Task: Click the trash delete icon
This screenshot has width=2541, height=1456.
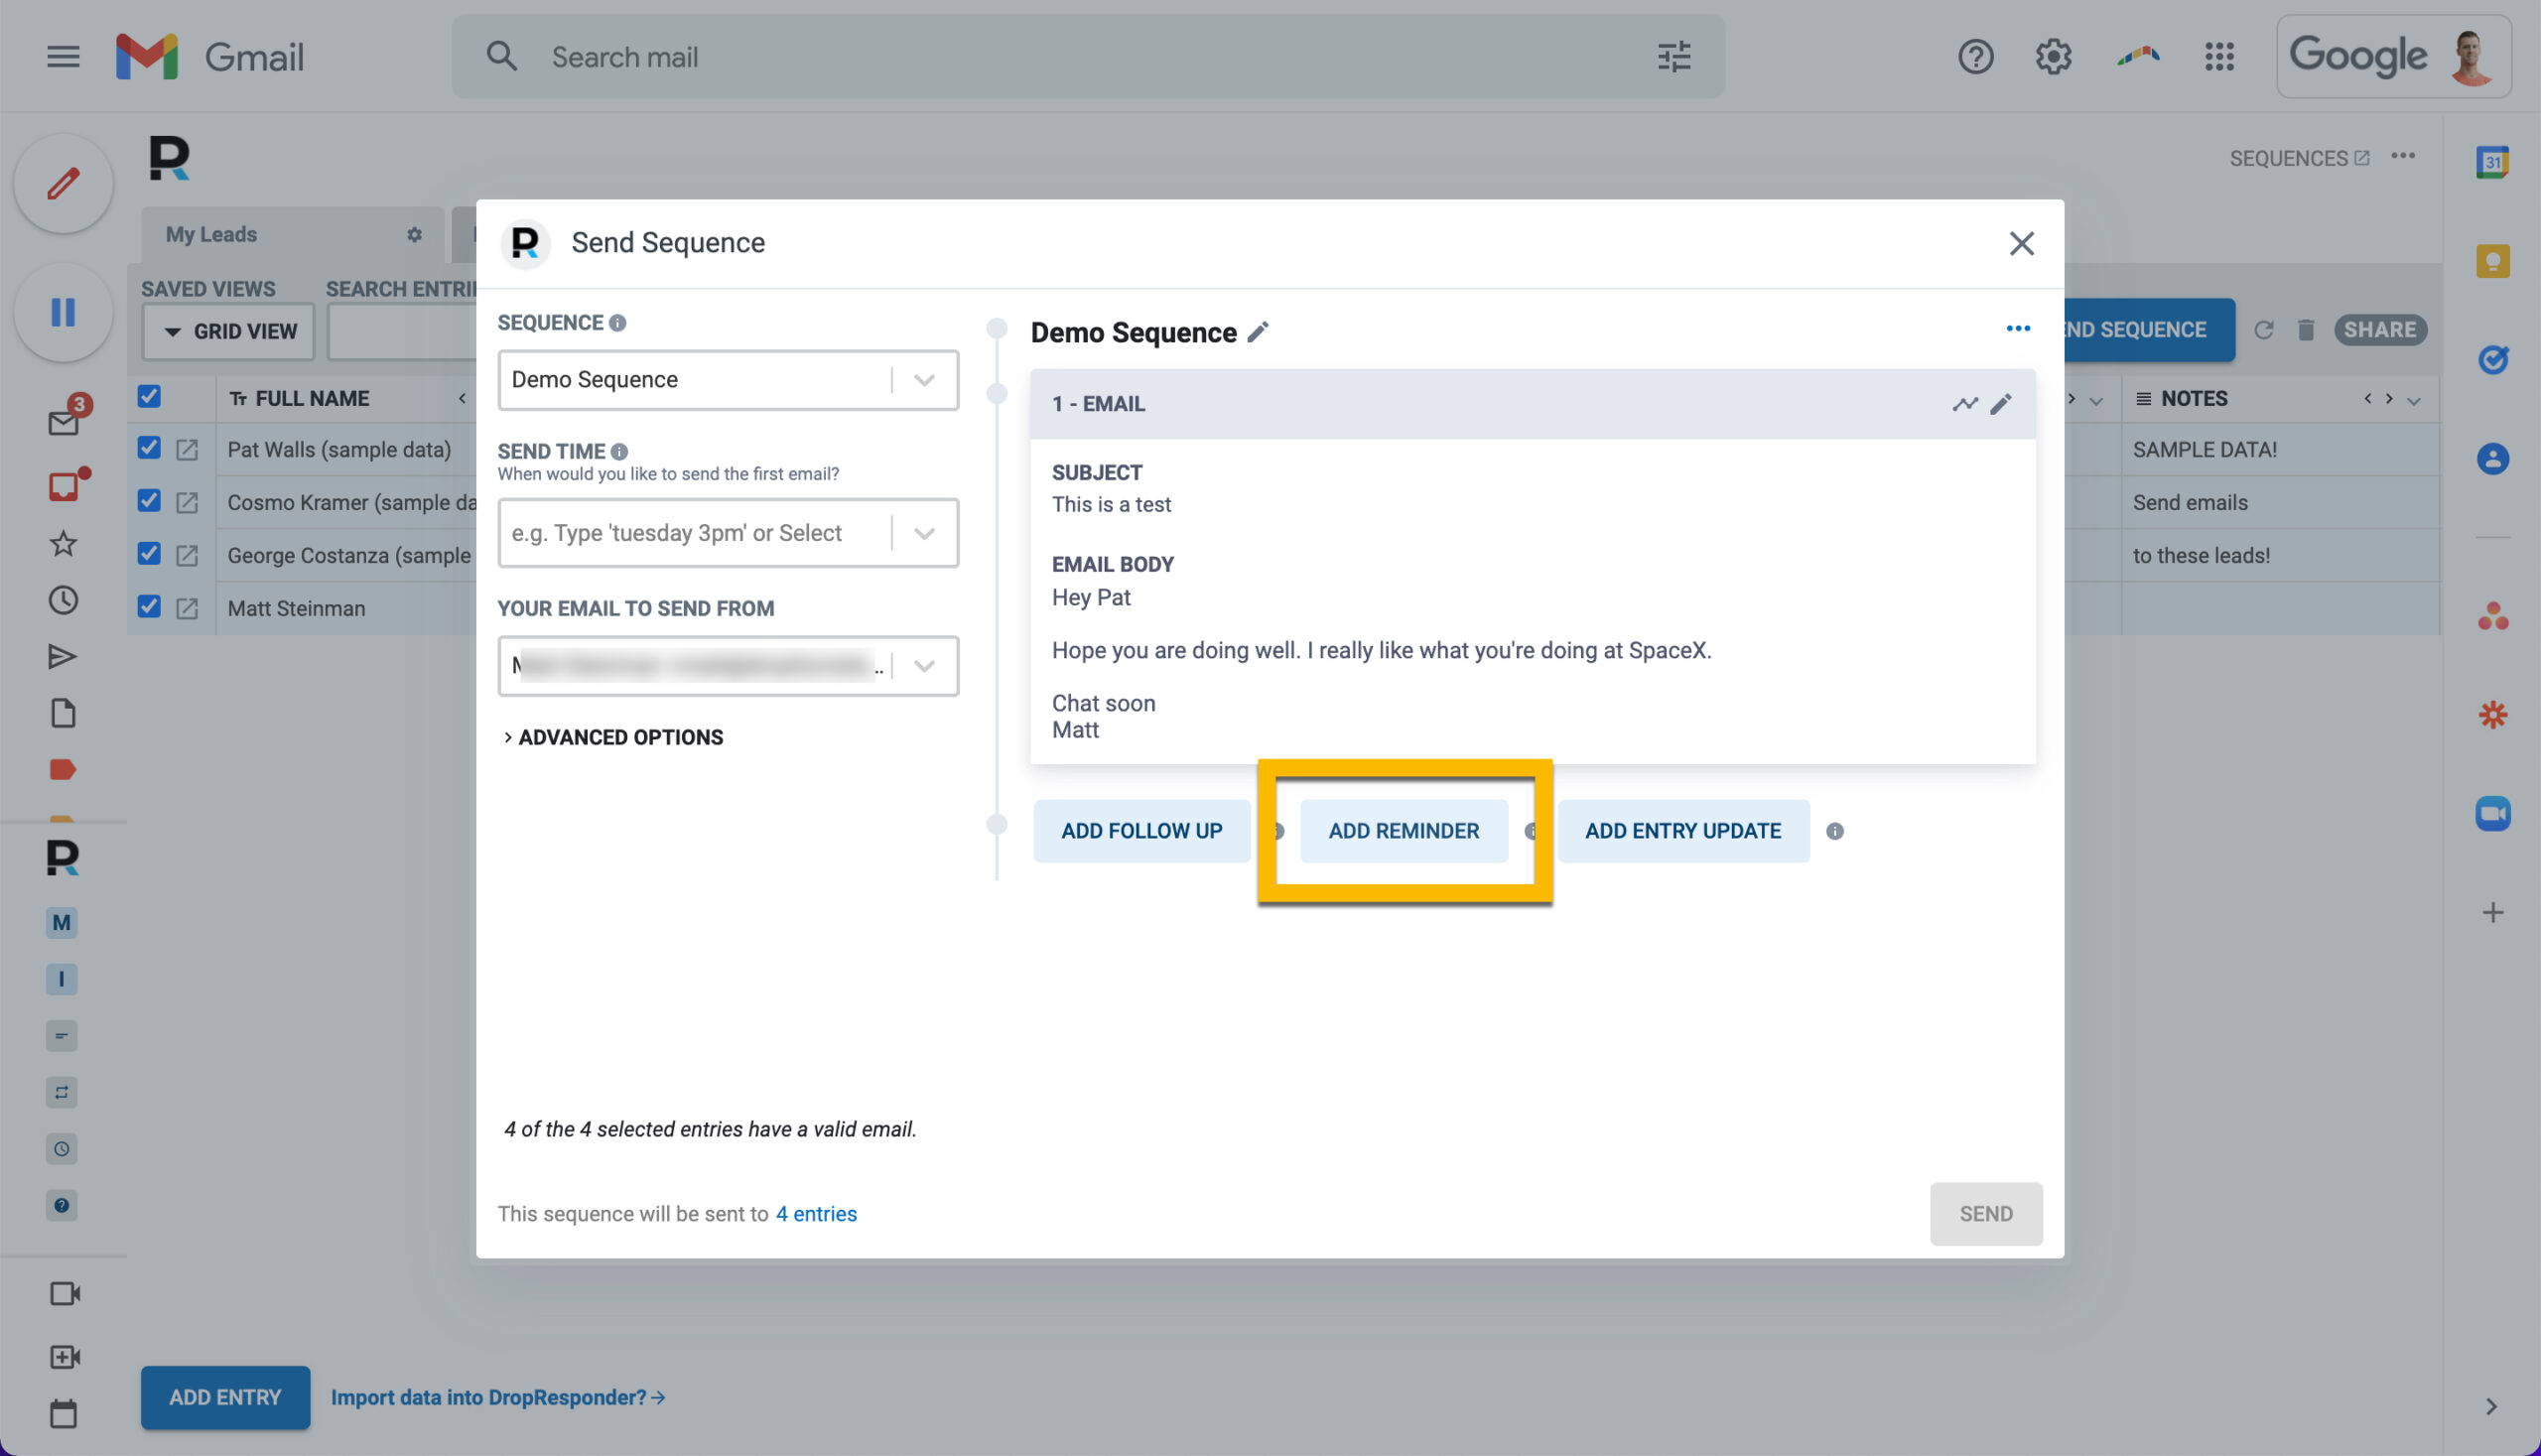Action: click(2305, 330)
